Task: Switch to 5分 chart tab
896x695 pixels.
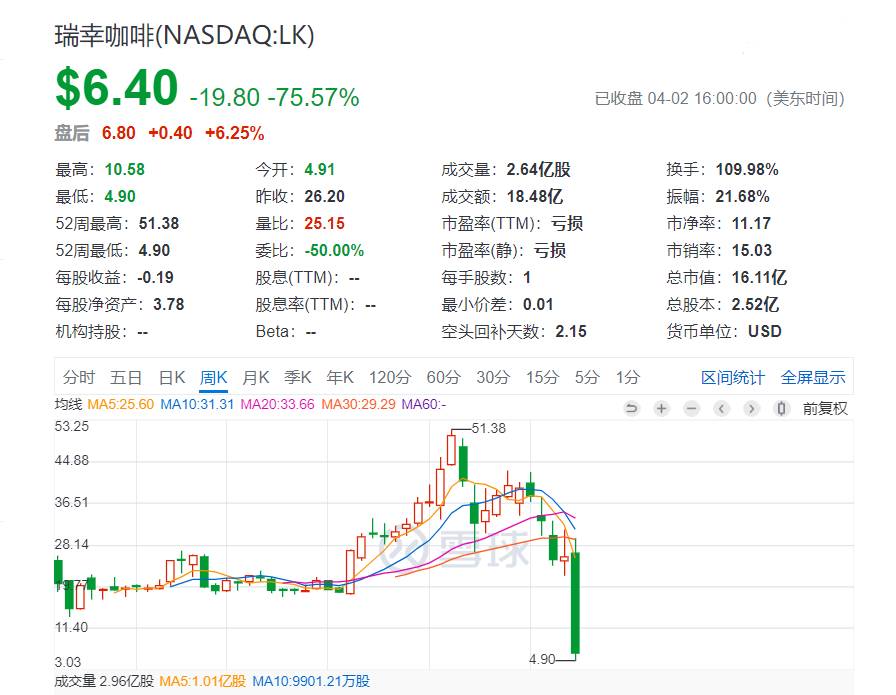Action: click(587, 377)
